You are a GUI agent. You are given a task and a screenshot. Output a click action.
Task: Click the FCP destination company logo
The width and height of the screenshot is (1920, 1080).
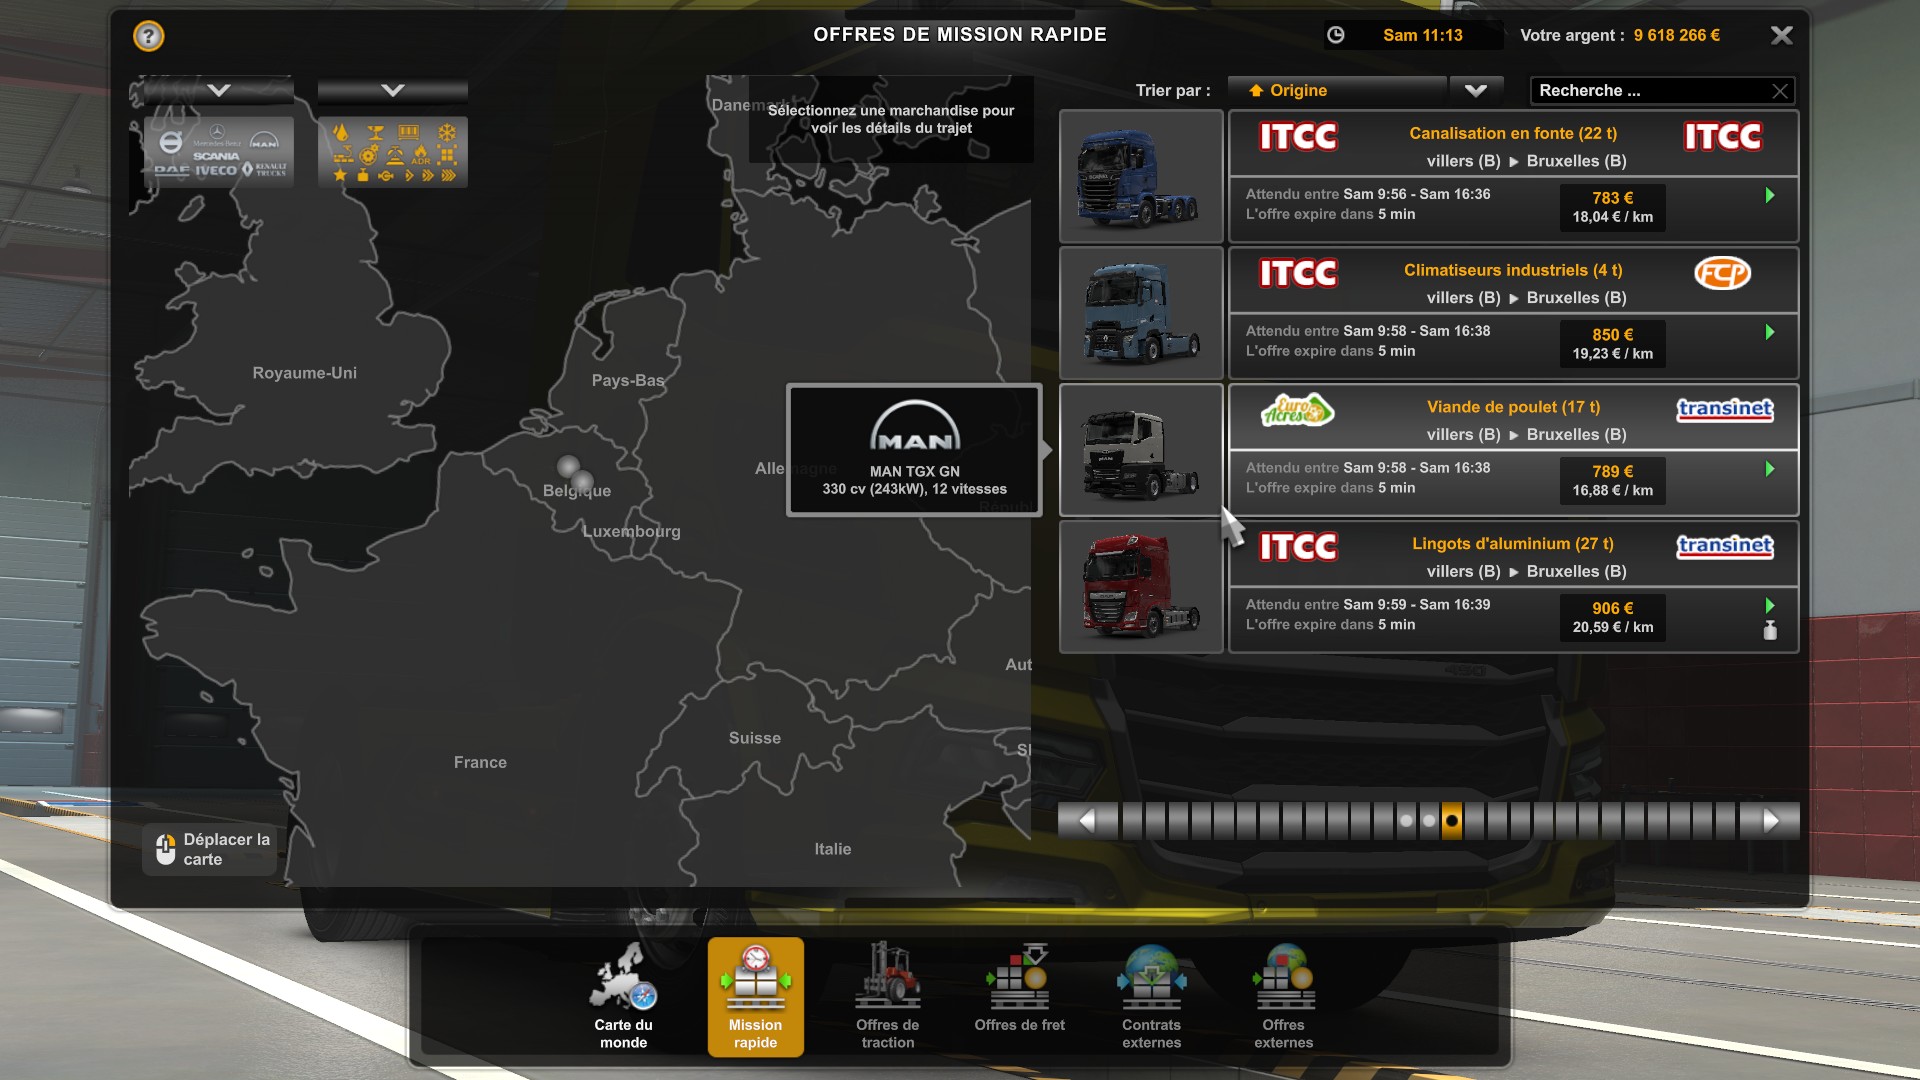coord(1722,272)
